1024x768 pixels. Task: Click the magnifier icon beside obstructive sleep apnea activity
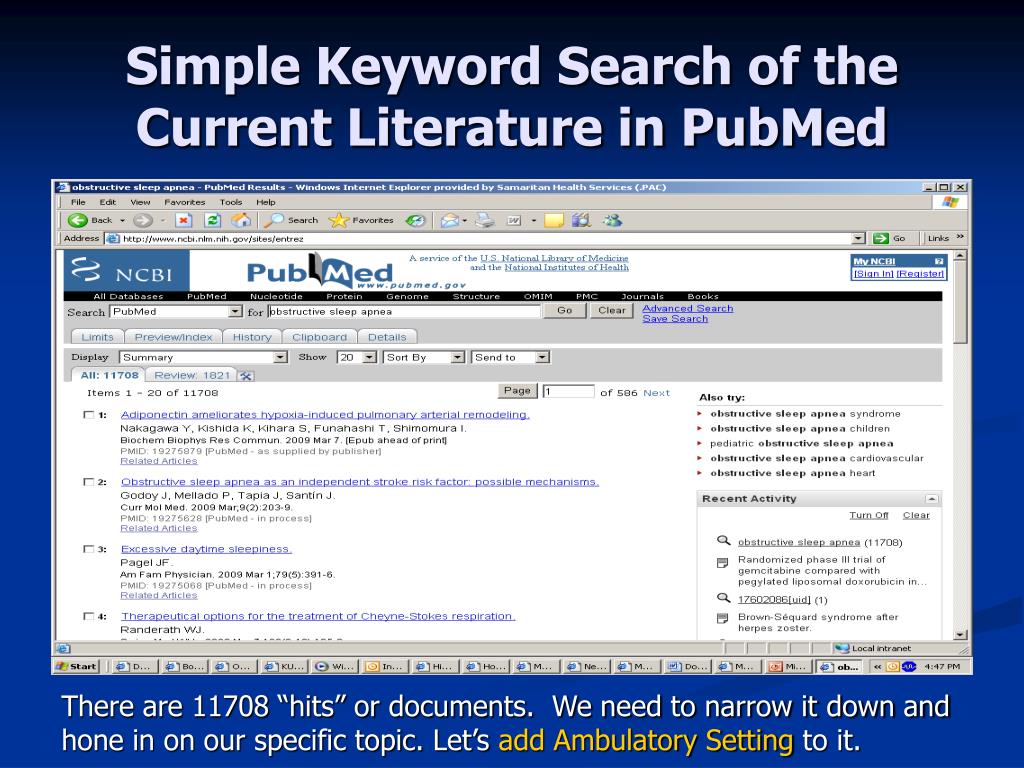pyautogui.click(x=723, y=541)
